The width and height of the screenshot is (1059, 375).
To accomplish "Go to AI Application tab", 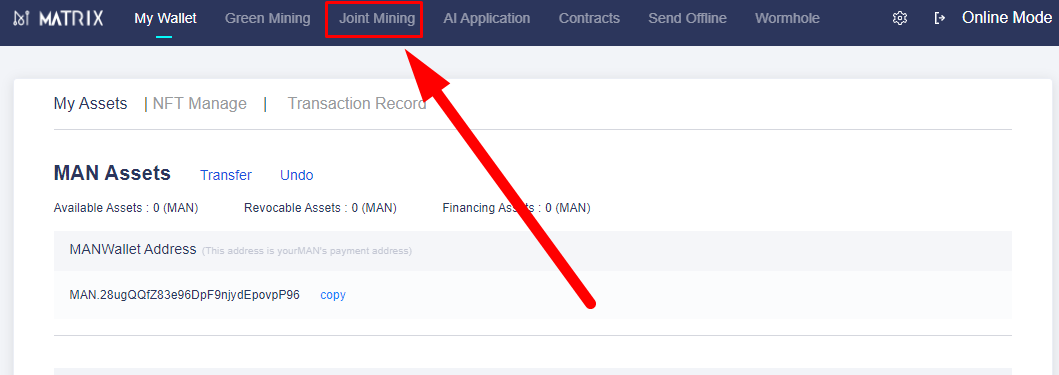I will [x=487, y=18].
